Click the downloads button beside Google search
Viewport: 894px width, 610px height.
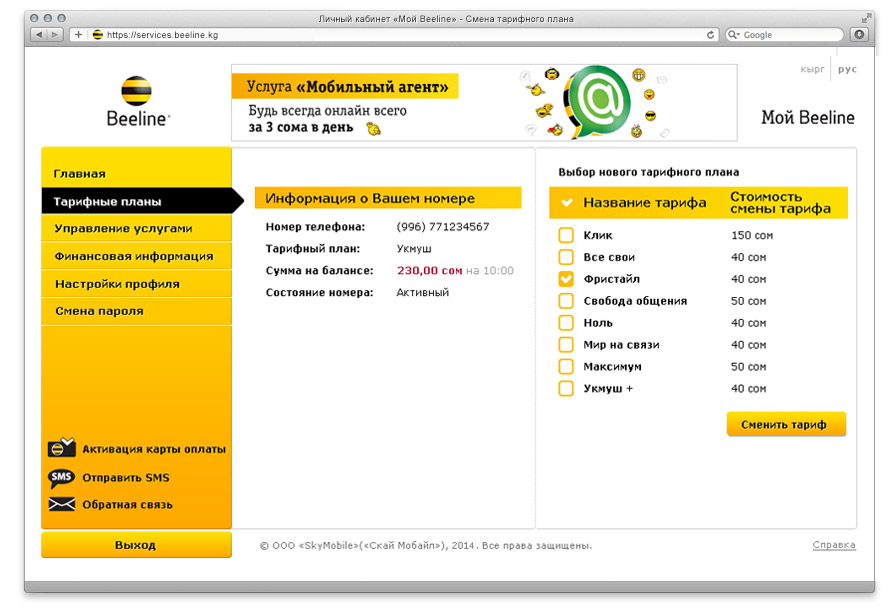pos(859,35)
